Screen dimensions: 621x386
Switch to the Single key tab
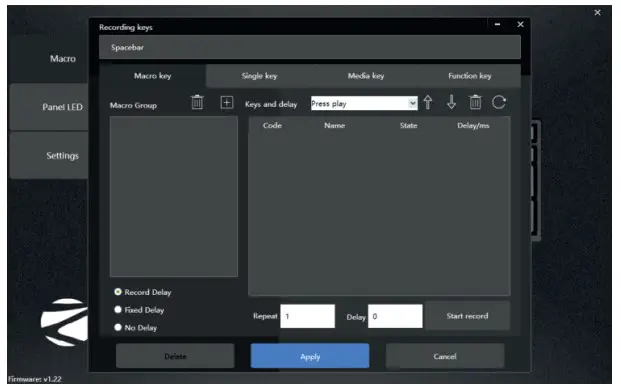[259, 76]
